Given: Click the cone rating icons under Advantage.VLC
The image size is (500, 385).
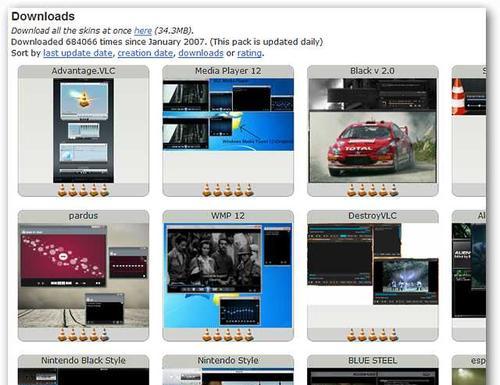Looking at the screenshot, I should click(x=83, y=190).
